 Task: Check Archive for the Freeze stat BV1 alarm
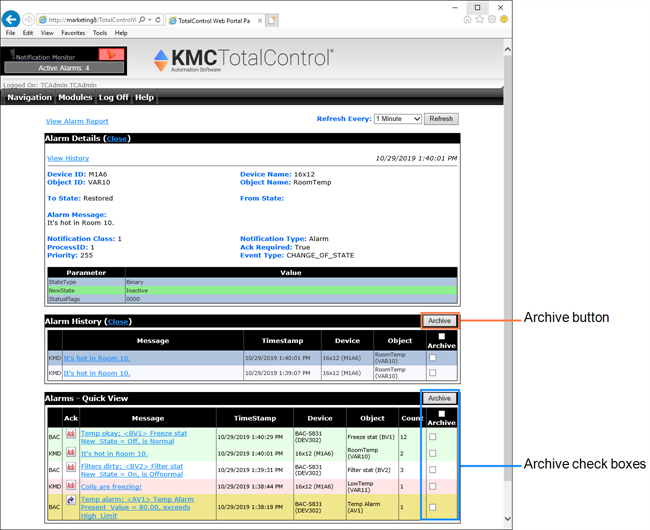point(433,436)
